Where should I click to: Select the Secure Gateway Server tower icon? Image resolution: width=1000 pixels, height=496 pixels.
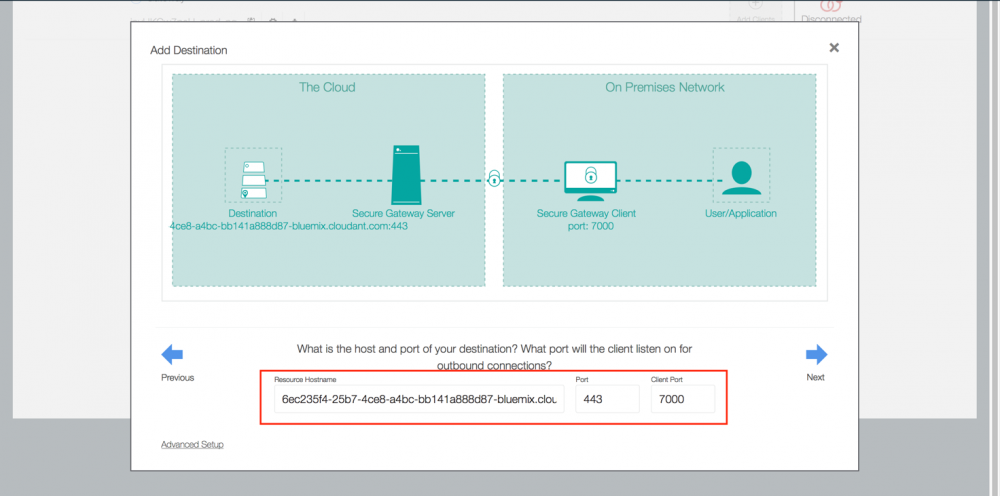coord(406,175)
